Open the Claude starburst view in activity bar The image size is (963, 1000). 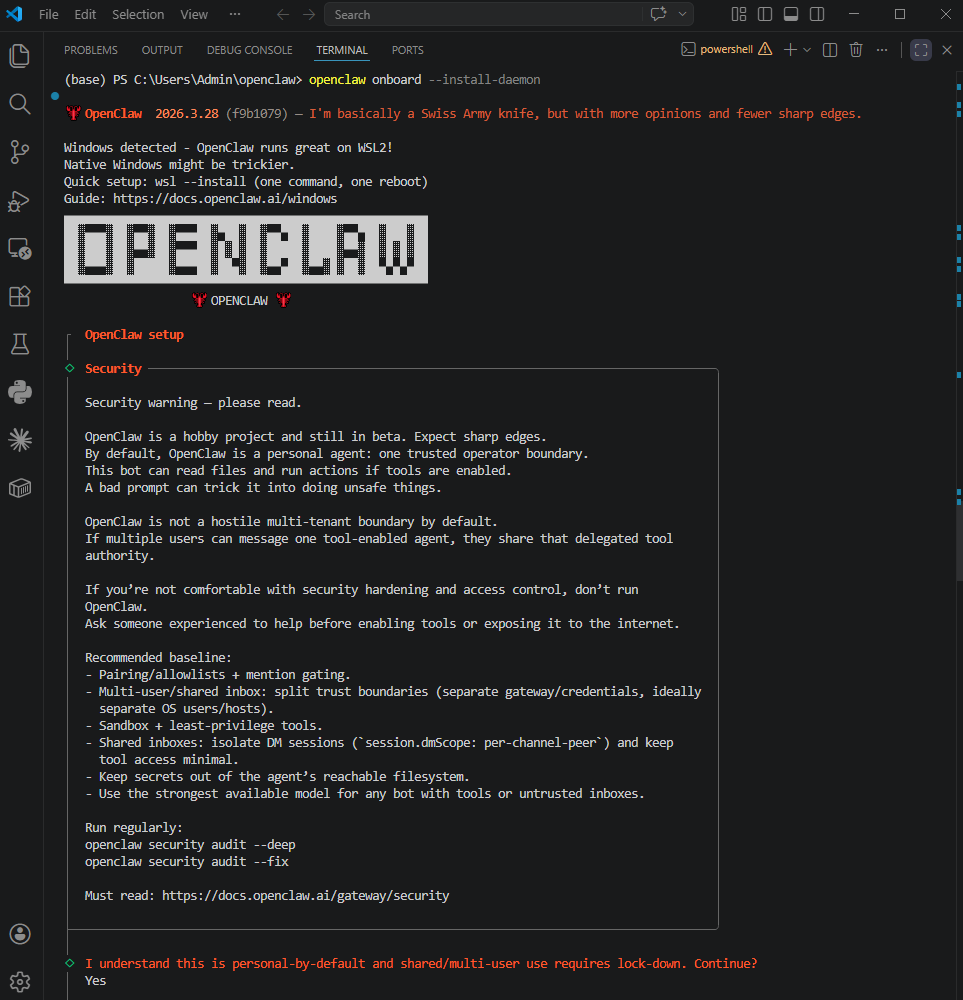pyautogui.click(x=20, y=440)
